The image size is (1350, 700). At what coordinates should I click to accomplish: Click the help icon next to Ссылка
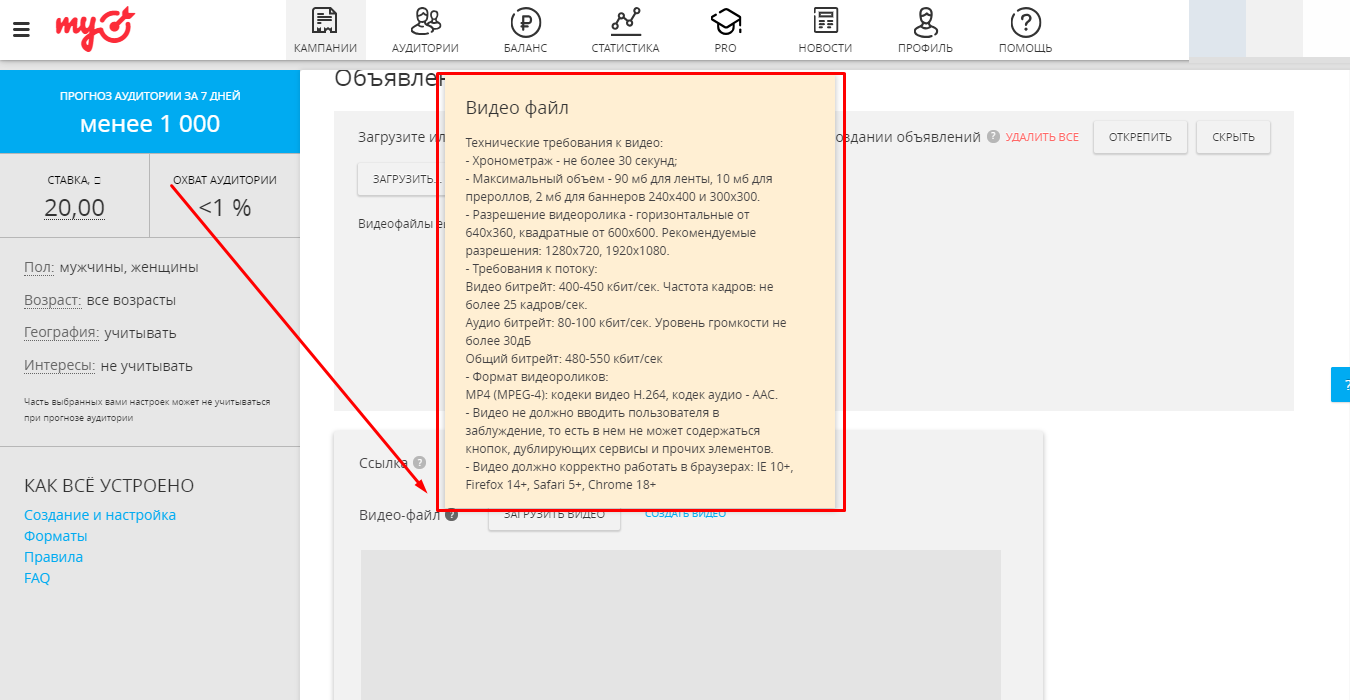(419, 463)
